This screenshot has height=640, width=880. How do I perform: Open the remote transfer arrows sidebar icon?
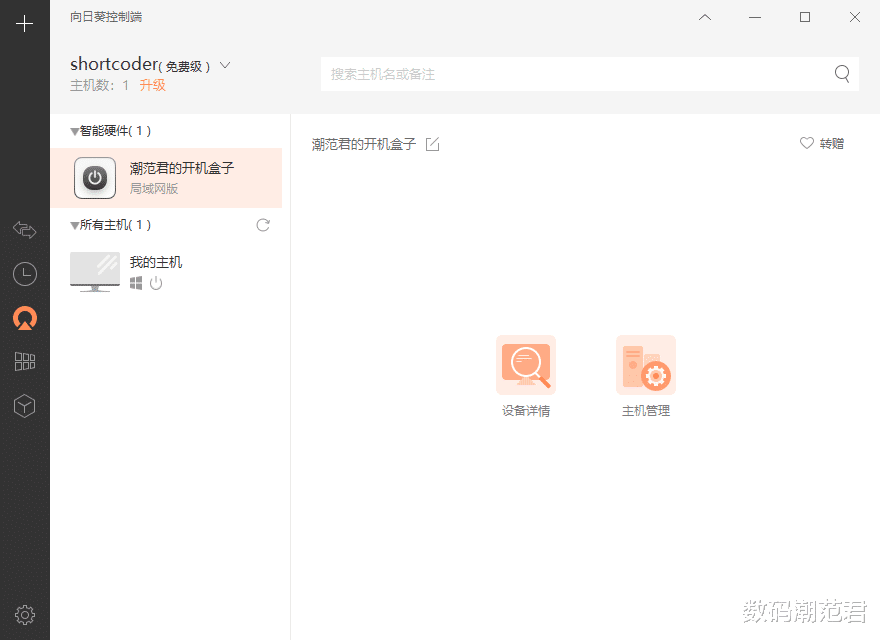(25, 230)
